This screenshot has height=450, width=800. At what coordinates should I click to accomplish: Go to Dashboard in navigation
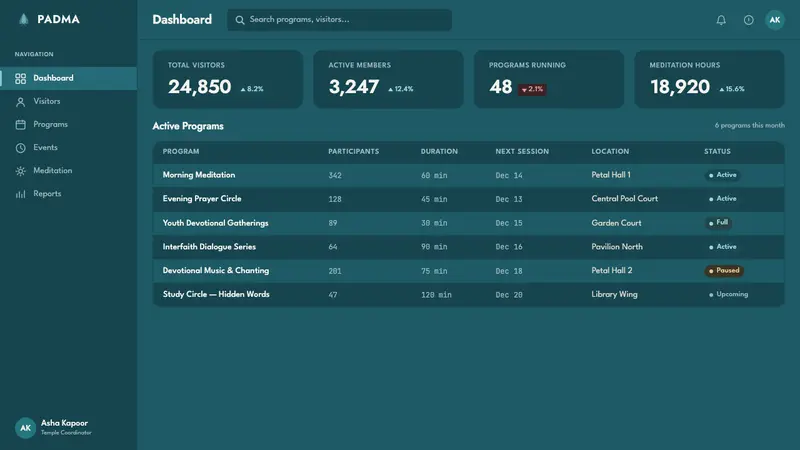coord(68,78)
